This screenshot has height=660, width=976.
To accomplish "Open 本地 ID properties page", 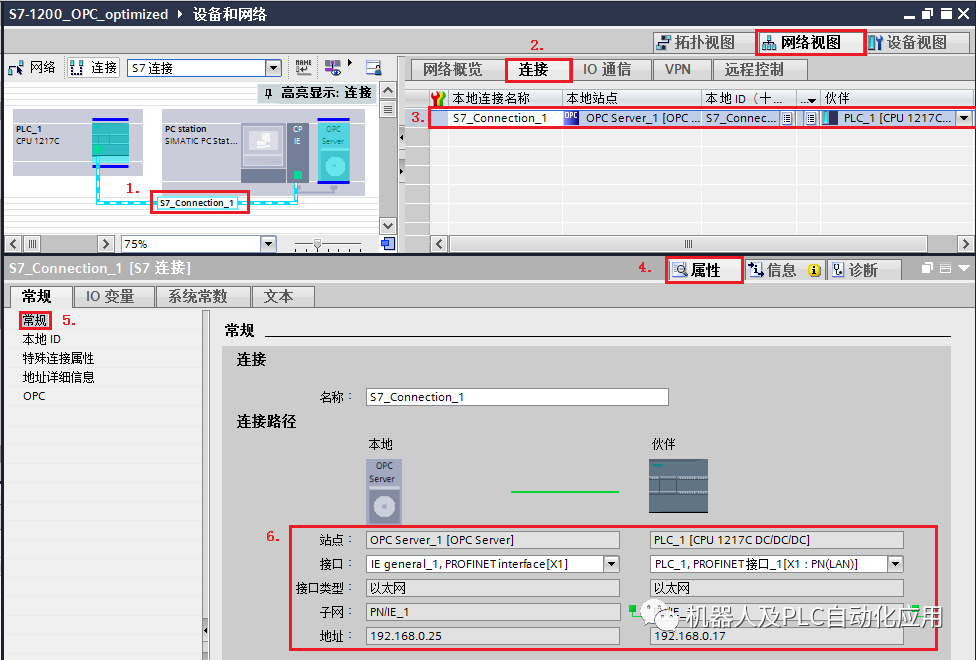I will (42, 338).
